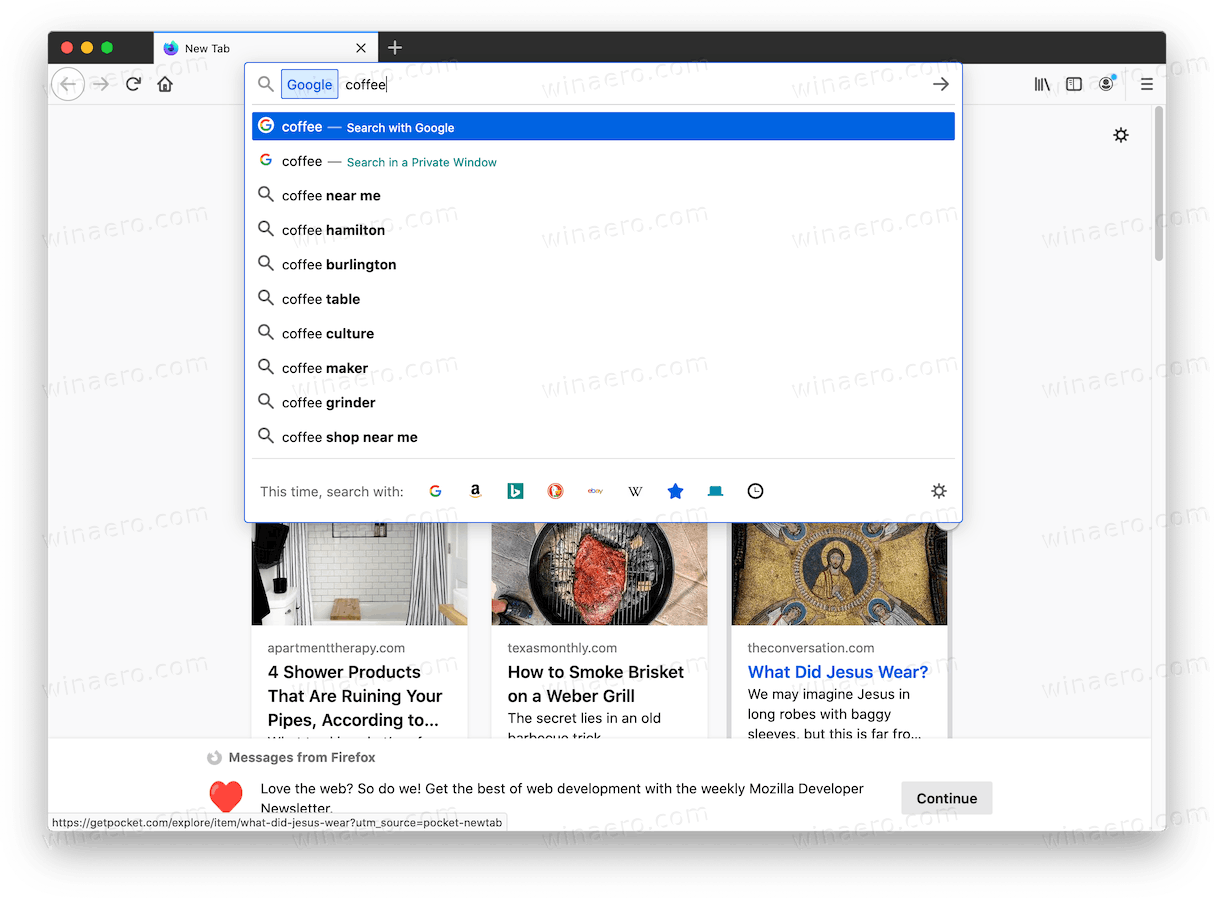Click the Google search mode chip
The height and width of the screenshot is (898, 1214).
click(x=309, y=85)
